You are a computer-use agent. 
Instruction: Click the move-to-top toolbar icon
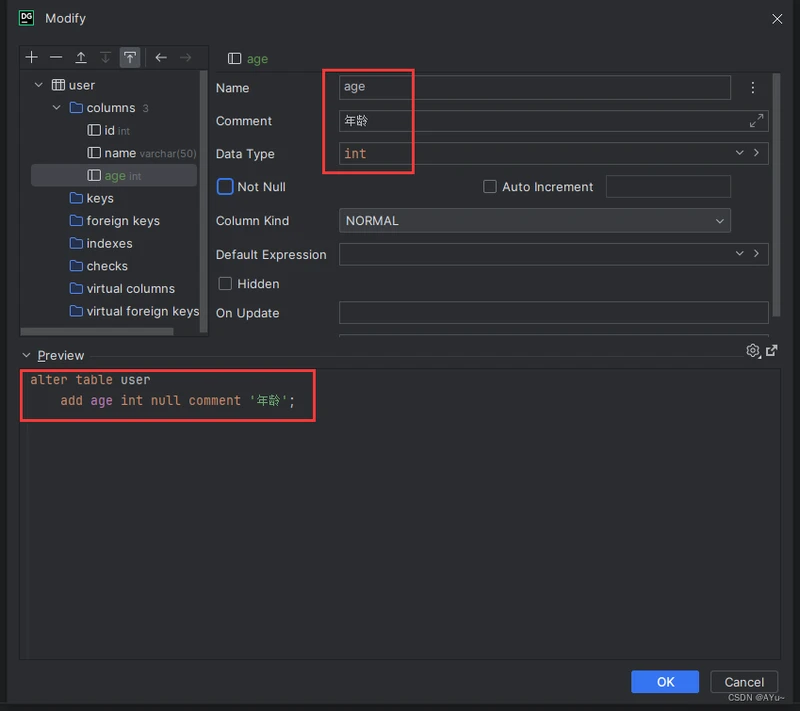click(x=130, y=57)
